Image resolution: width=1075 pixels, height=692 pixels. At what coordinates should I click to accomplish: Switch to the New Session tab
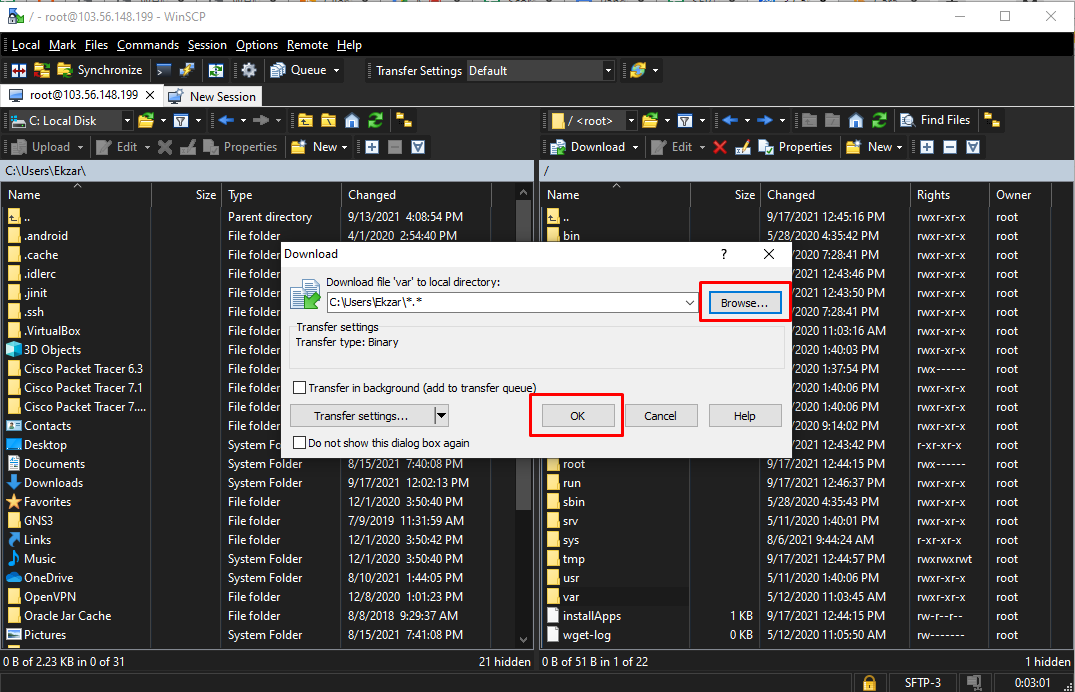click(213, 97)
